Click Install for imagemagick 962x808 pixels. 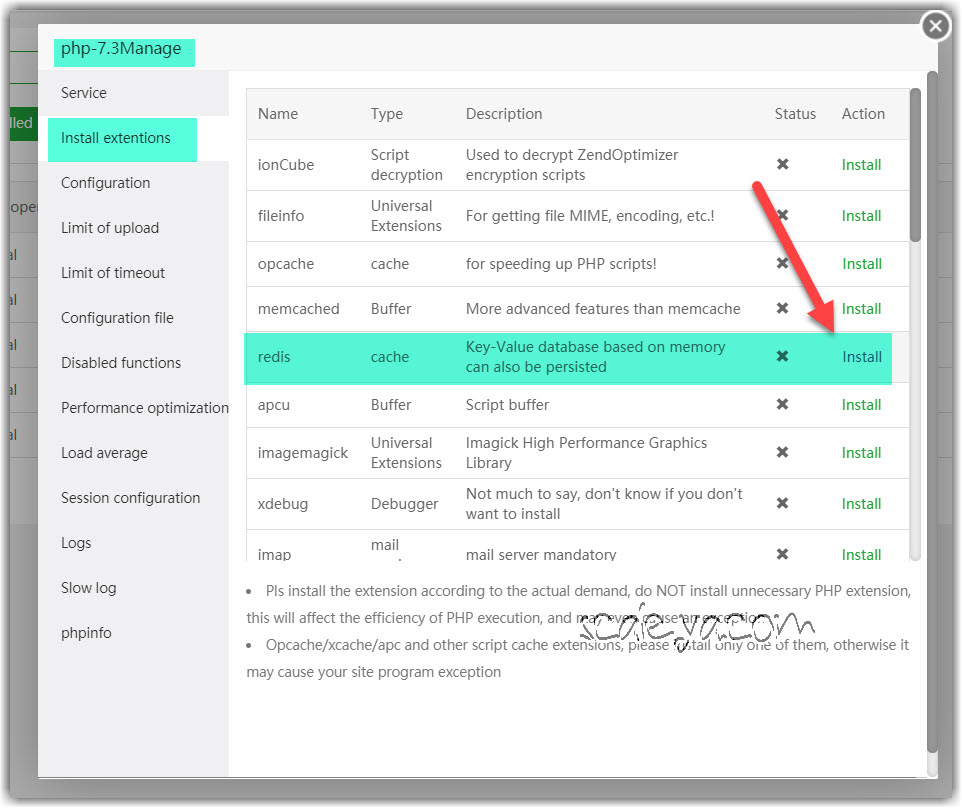861,453
